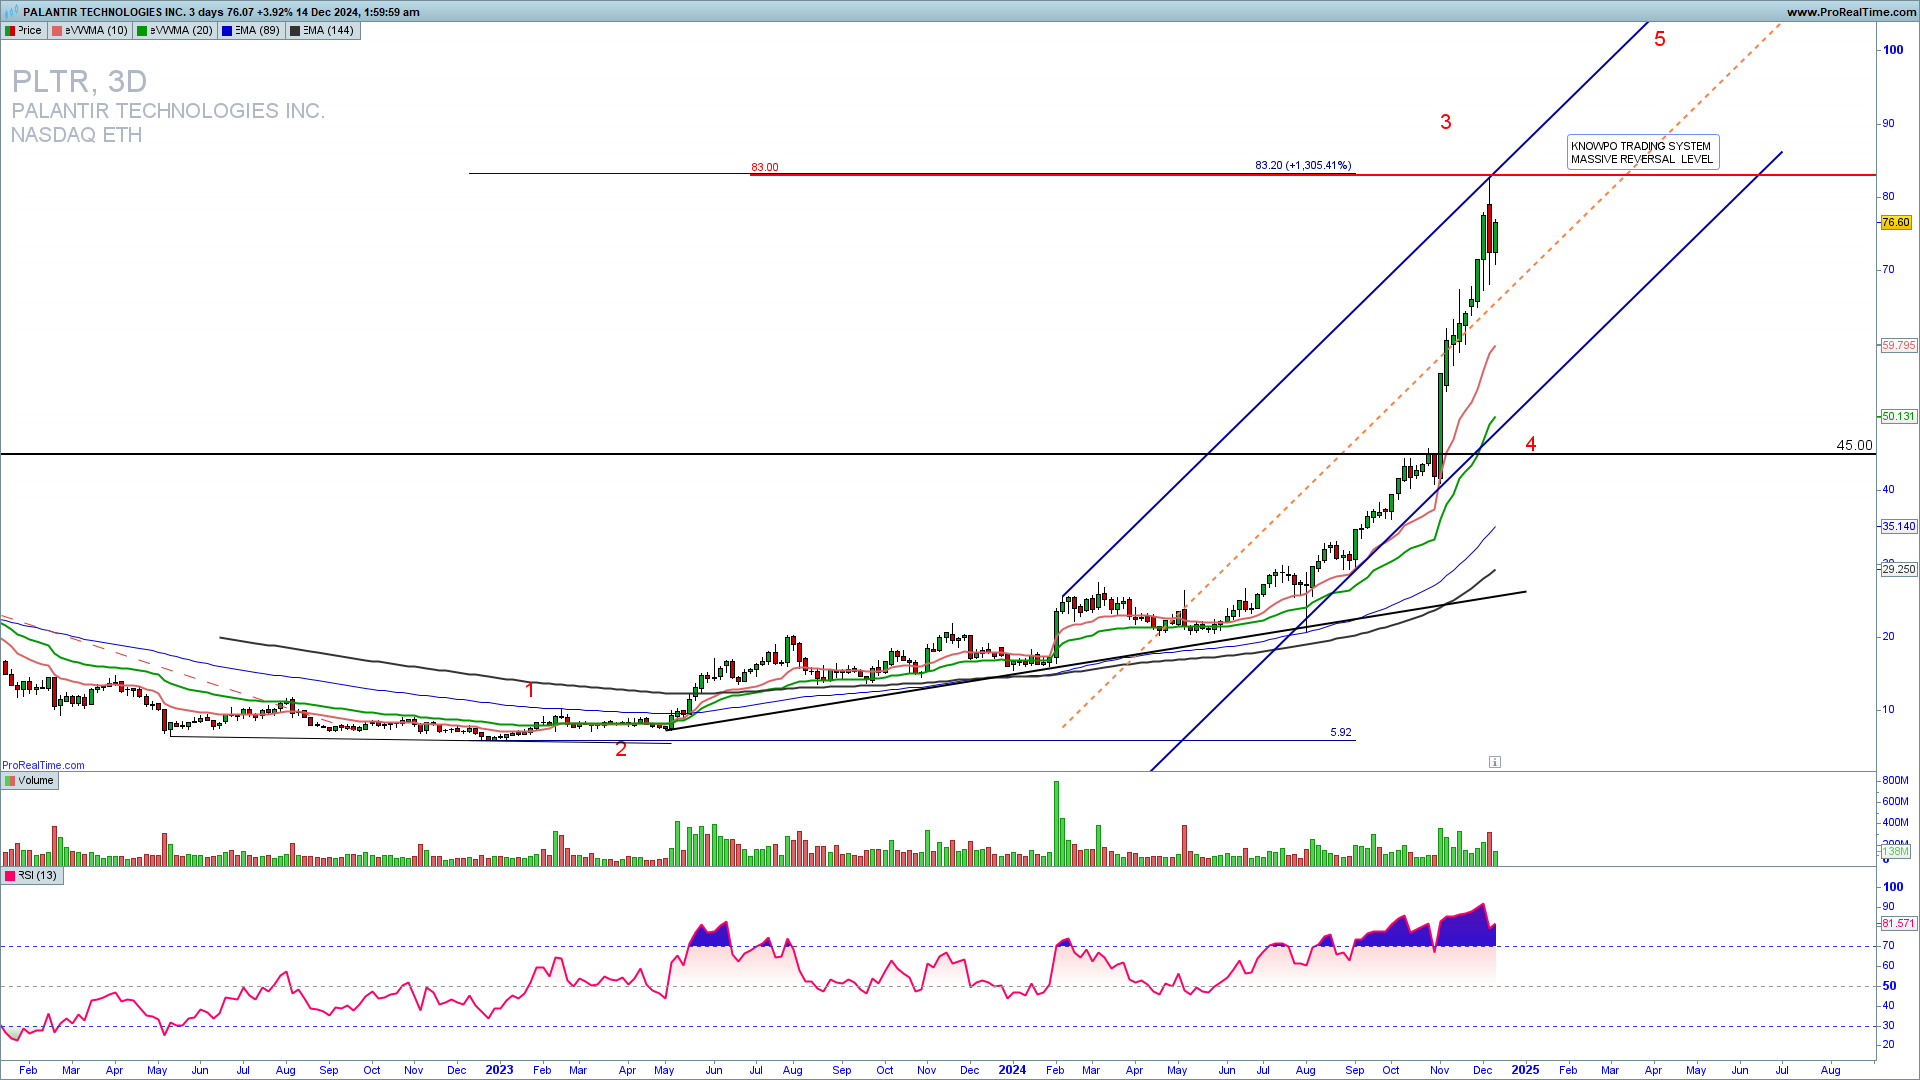Click the RSI value label 81.571
1920x1080 pixels.
point(1899,924)
